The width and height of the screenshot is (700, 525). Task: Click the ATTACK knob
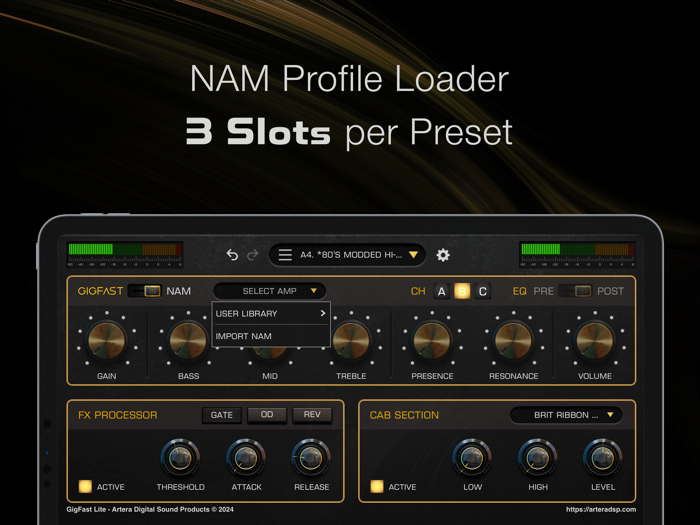coord(246,458)
